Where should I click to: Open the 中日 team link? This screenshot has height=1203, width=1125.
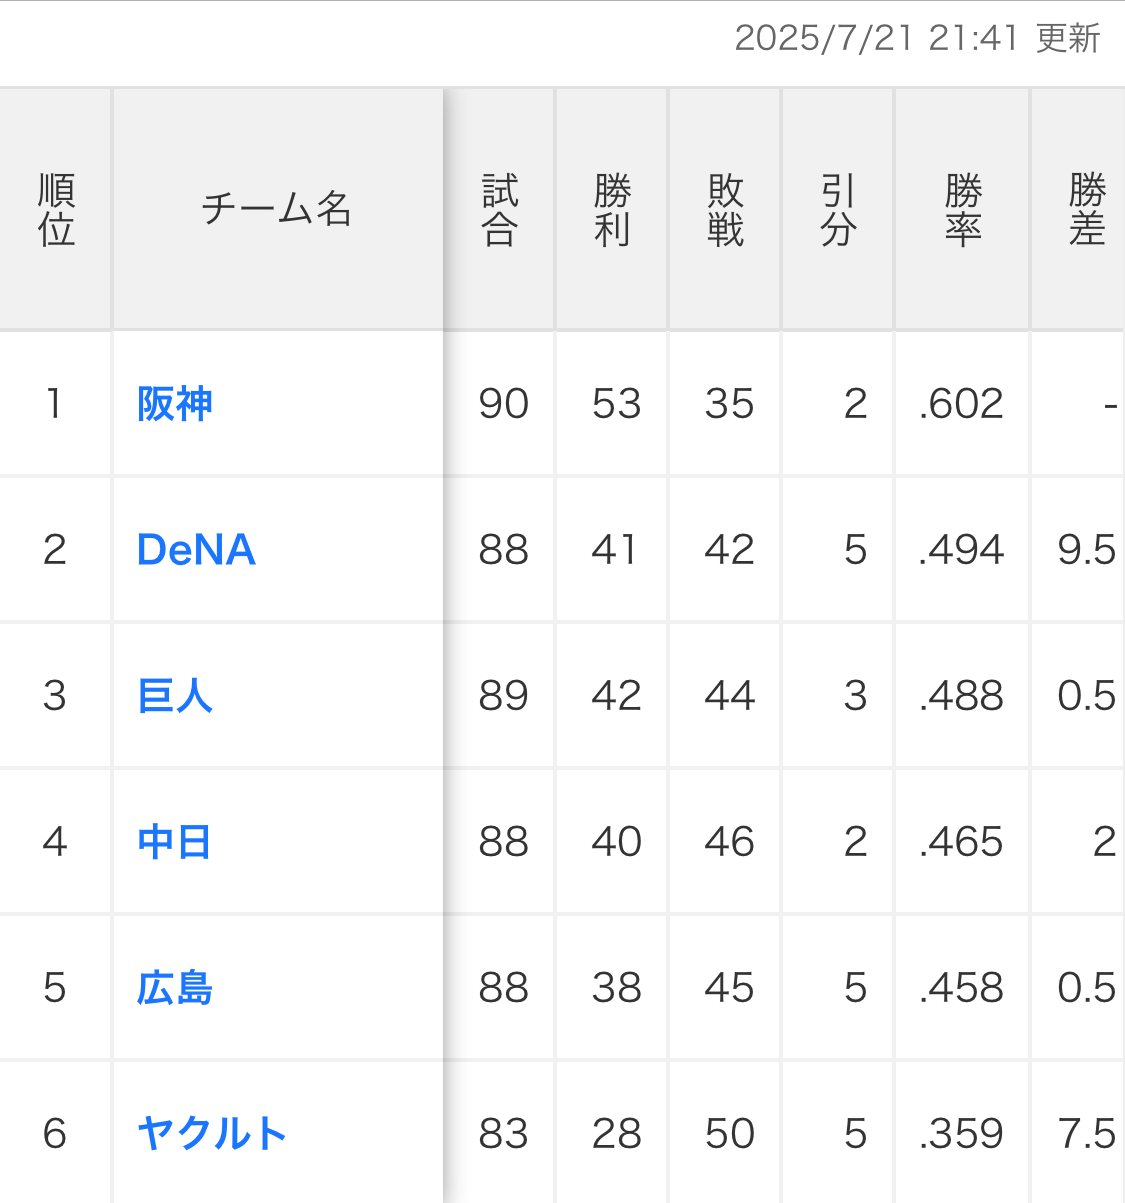click(x=175, y=842)
